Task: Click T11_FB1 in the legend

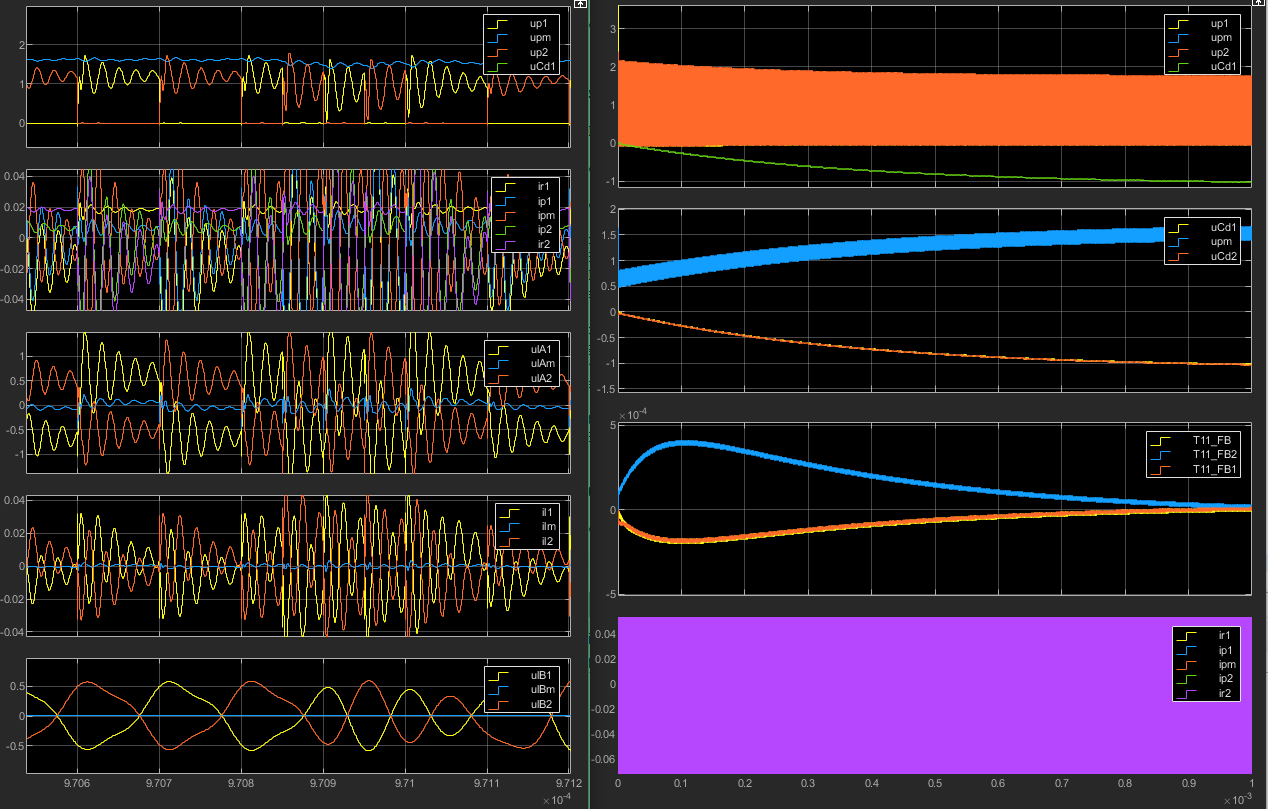Action: click(x=1214, y=469)
